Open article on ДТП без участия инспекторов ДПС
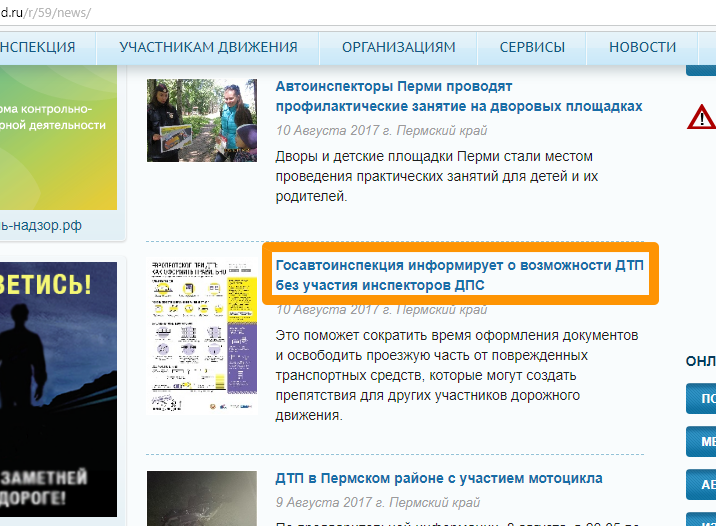716x526 pixels. [459, 275]
